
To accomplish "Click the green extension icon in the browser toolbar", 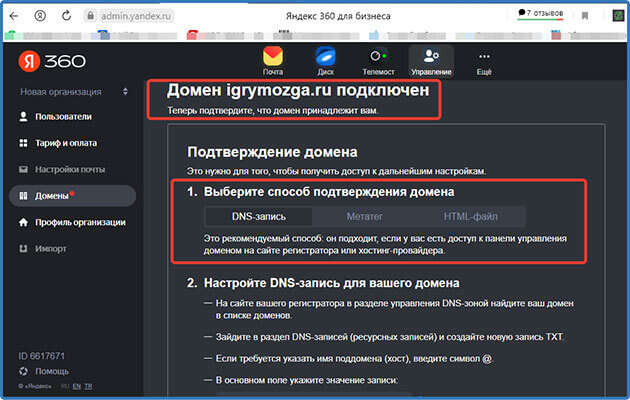I will [618, 16].
